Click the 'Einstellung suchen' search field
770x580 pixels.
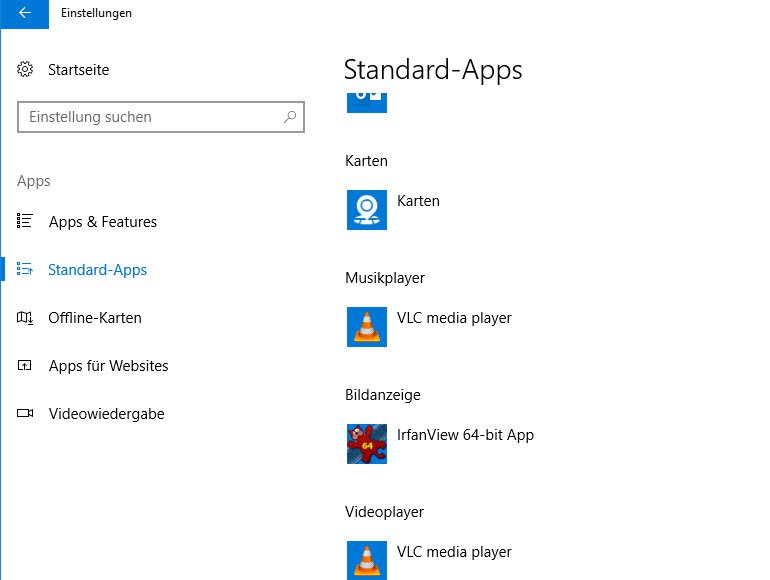coord(150,117)
